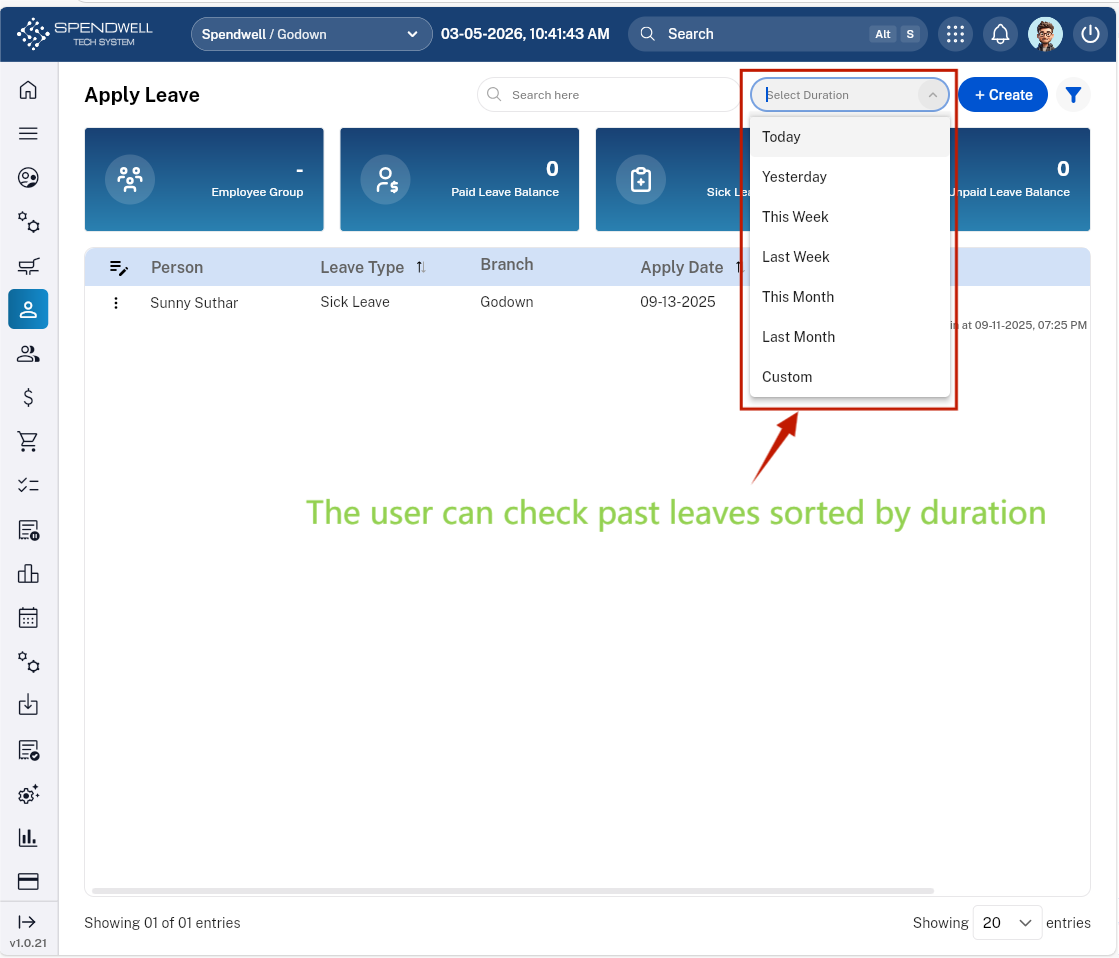Select the highlighted person icon in sidebar
The image size is (1119, 958).
point(28,309)
